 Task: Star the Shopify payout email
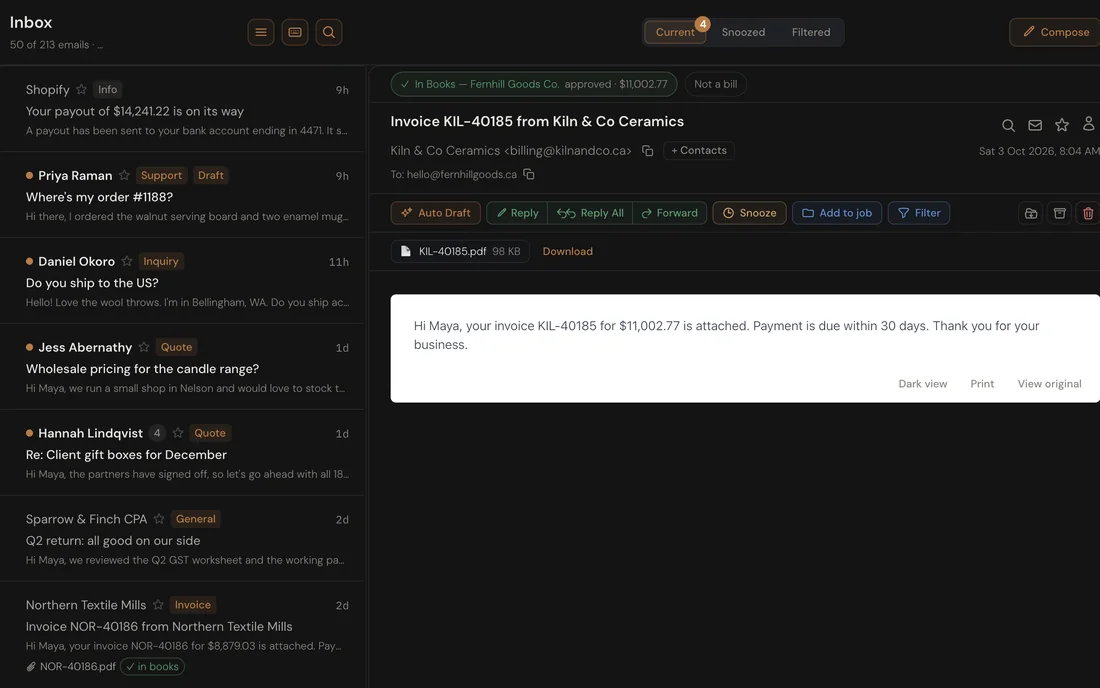81,89
